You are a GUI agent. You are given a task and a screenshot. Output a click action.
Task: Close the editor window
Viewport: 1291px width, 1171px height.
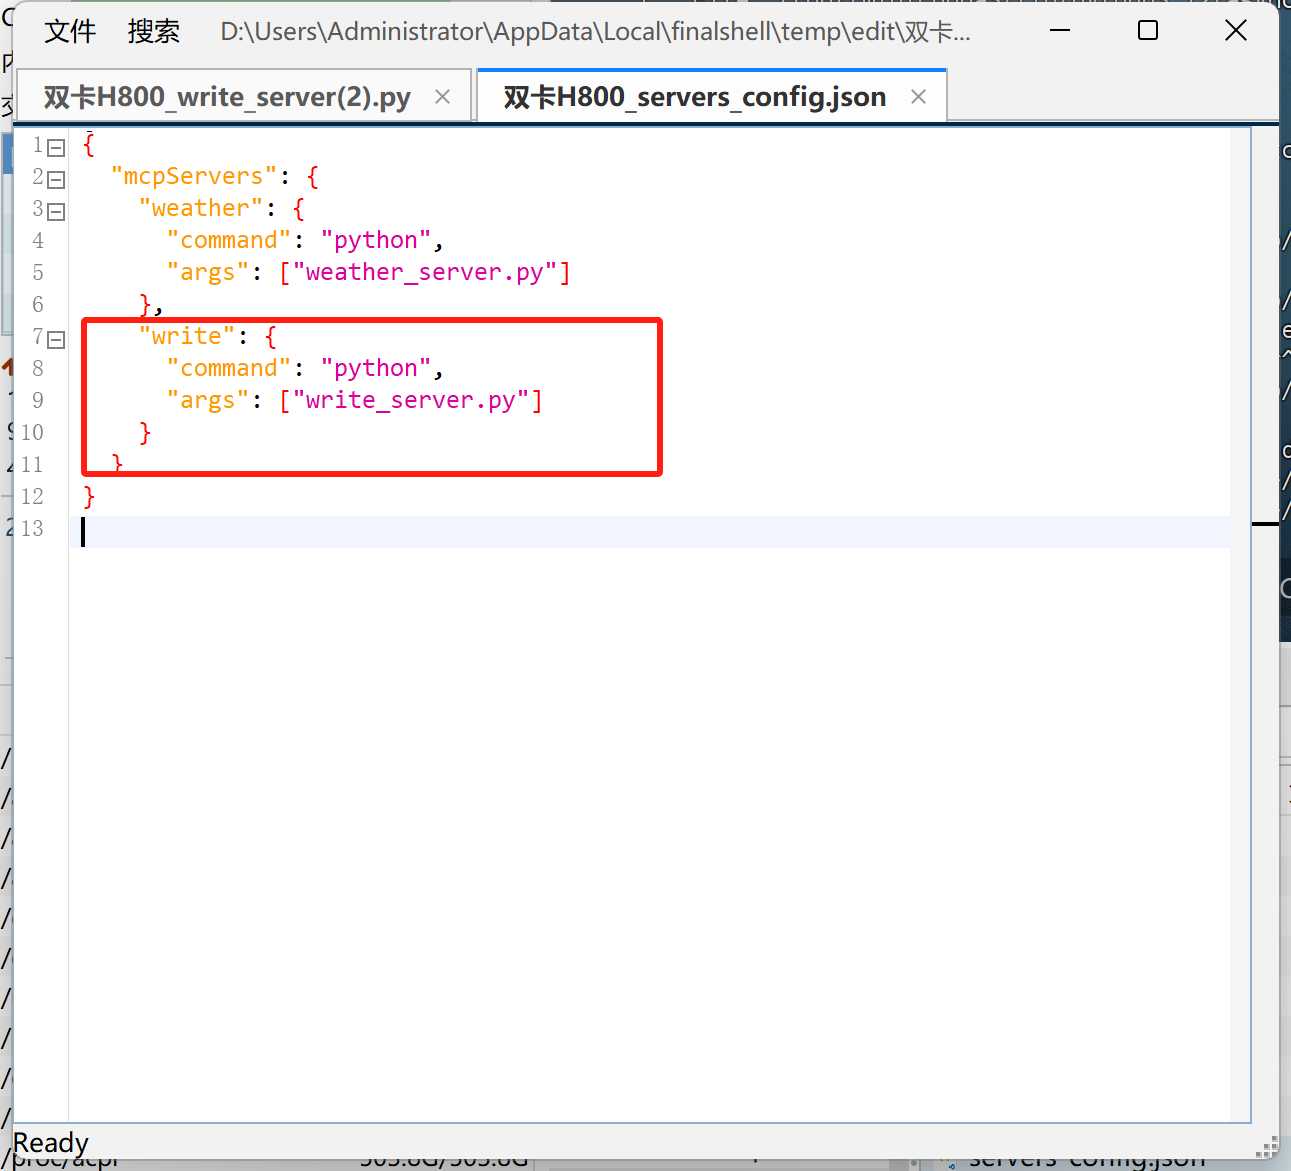tap(1236, 31)
